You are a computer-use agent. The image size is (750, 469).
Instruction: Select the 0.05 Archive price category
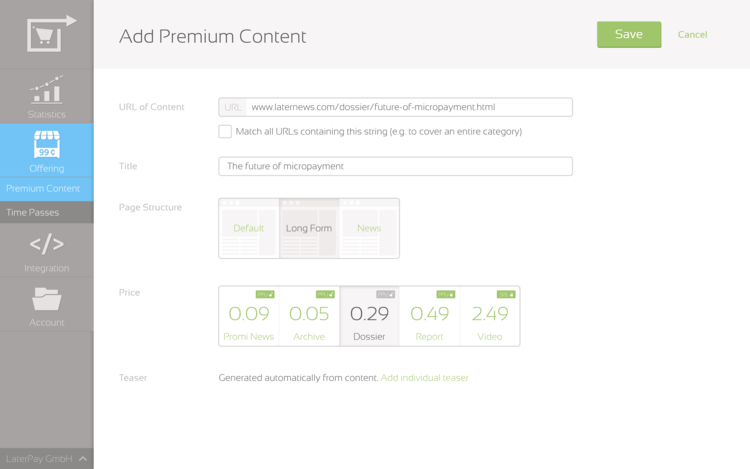tap(309, 316)
